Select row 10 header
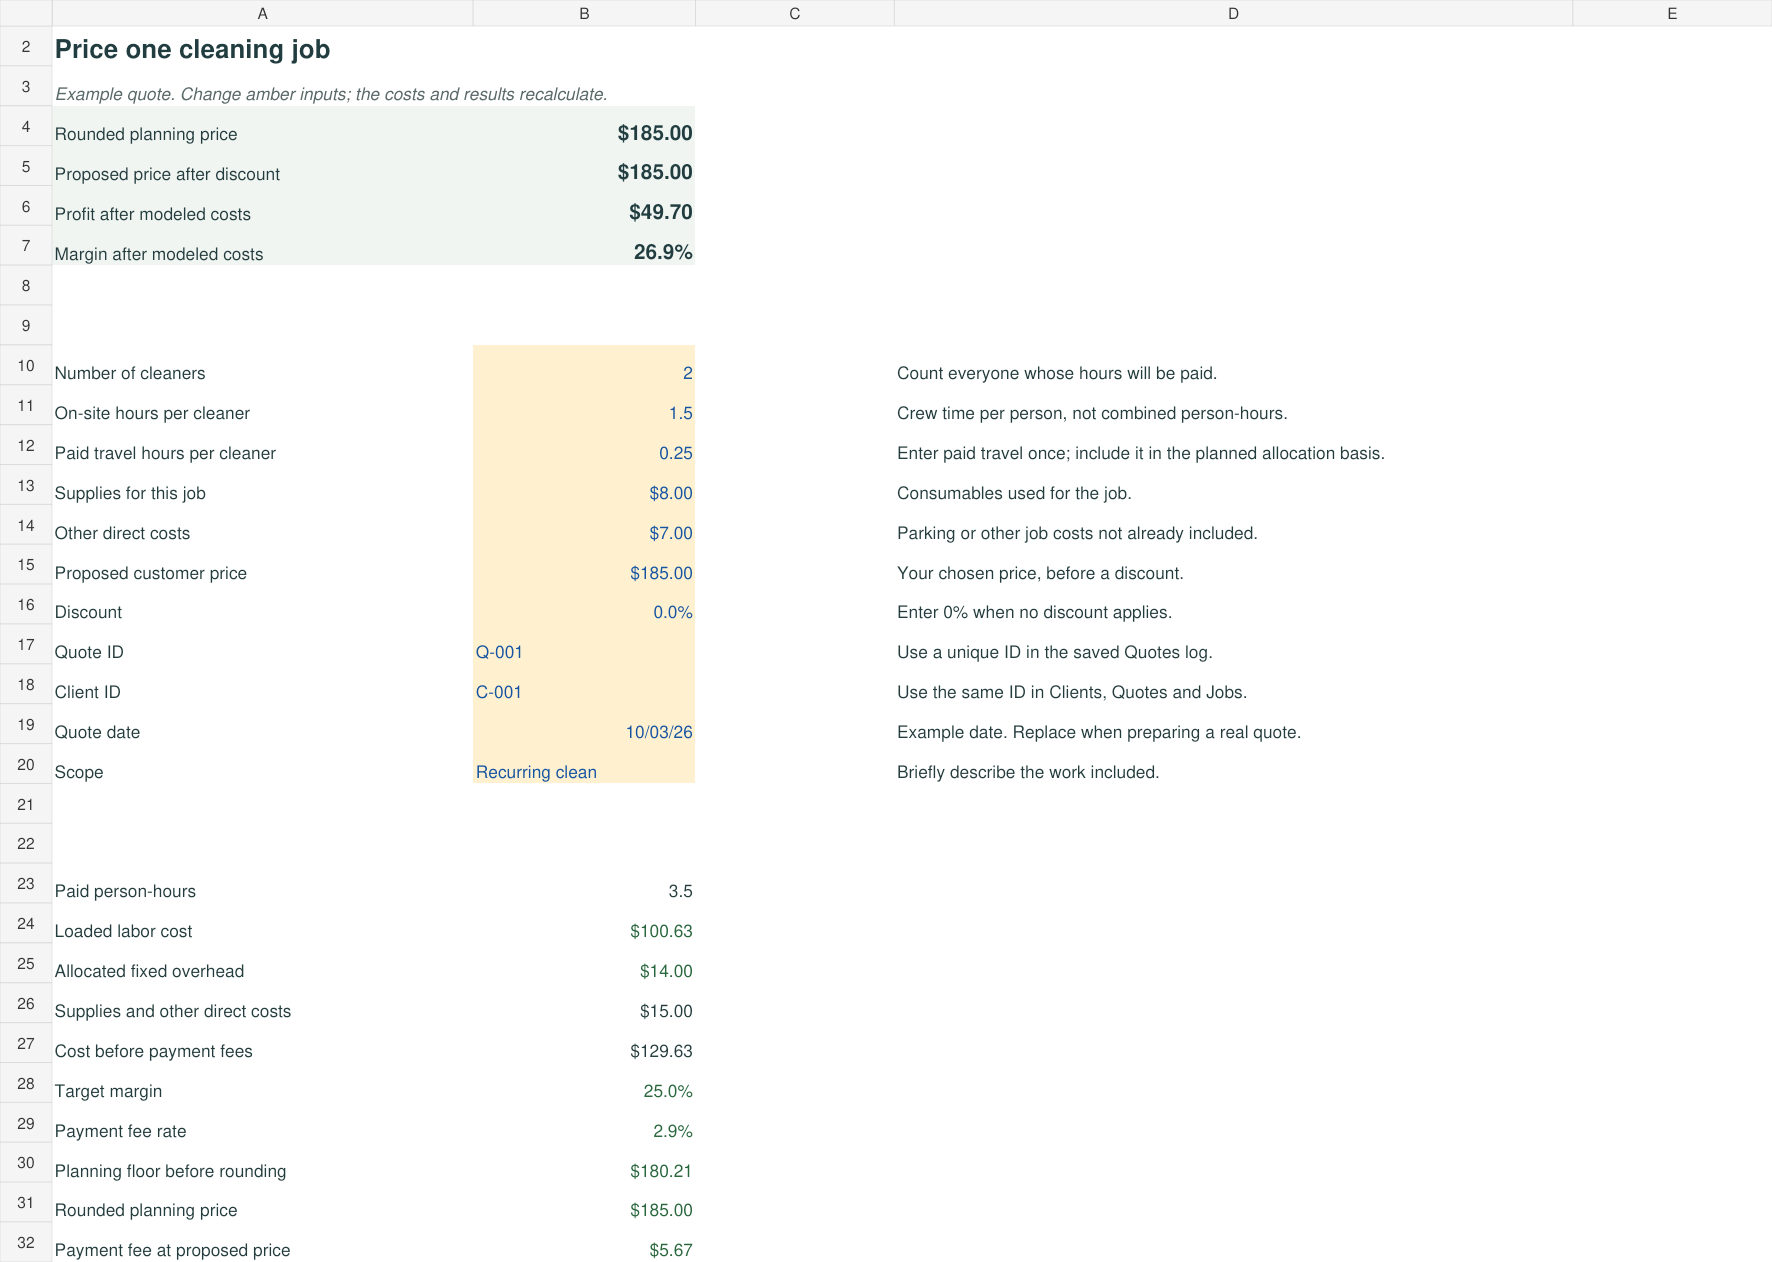Image resolution: width=1772 pixels, height=1262 pixels. [x=26, y=366]
